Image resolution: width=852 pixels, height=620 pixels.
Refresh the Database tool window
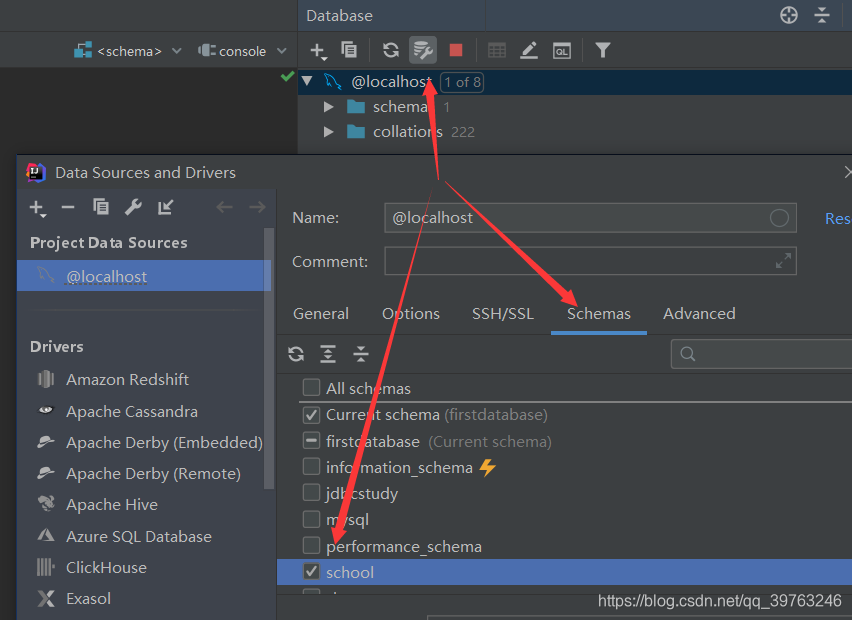point(390,51)
